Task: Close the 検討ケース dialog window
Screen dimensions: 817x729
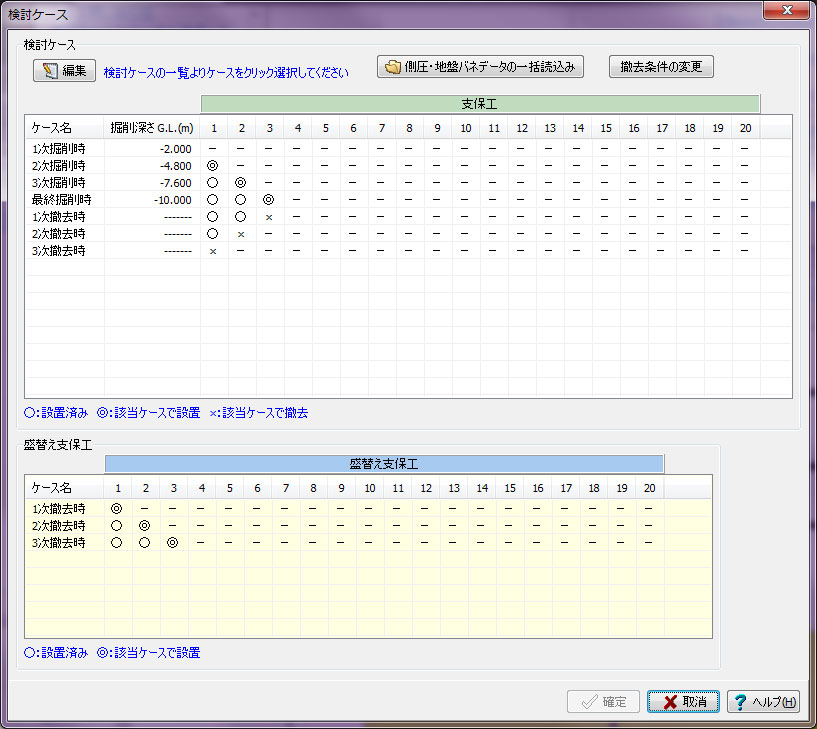Action: point(786,10)
